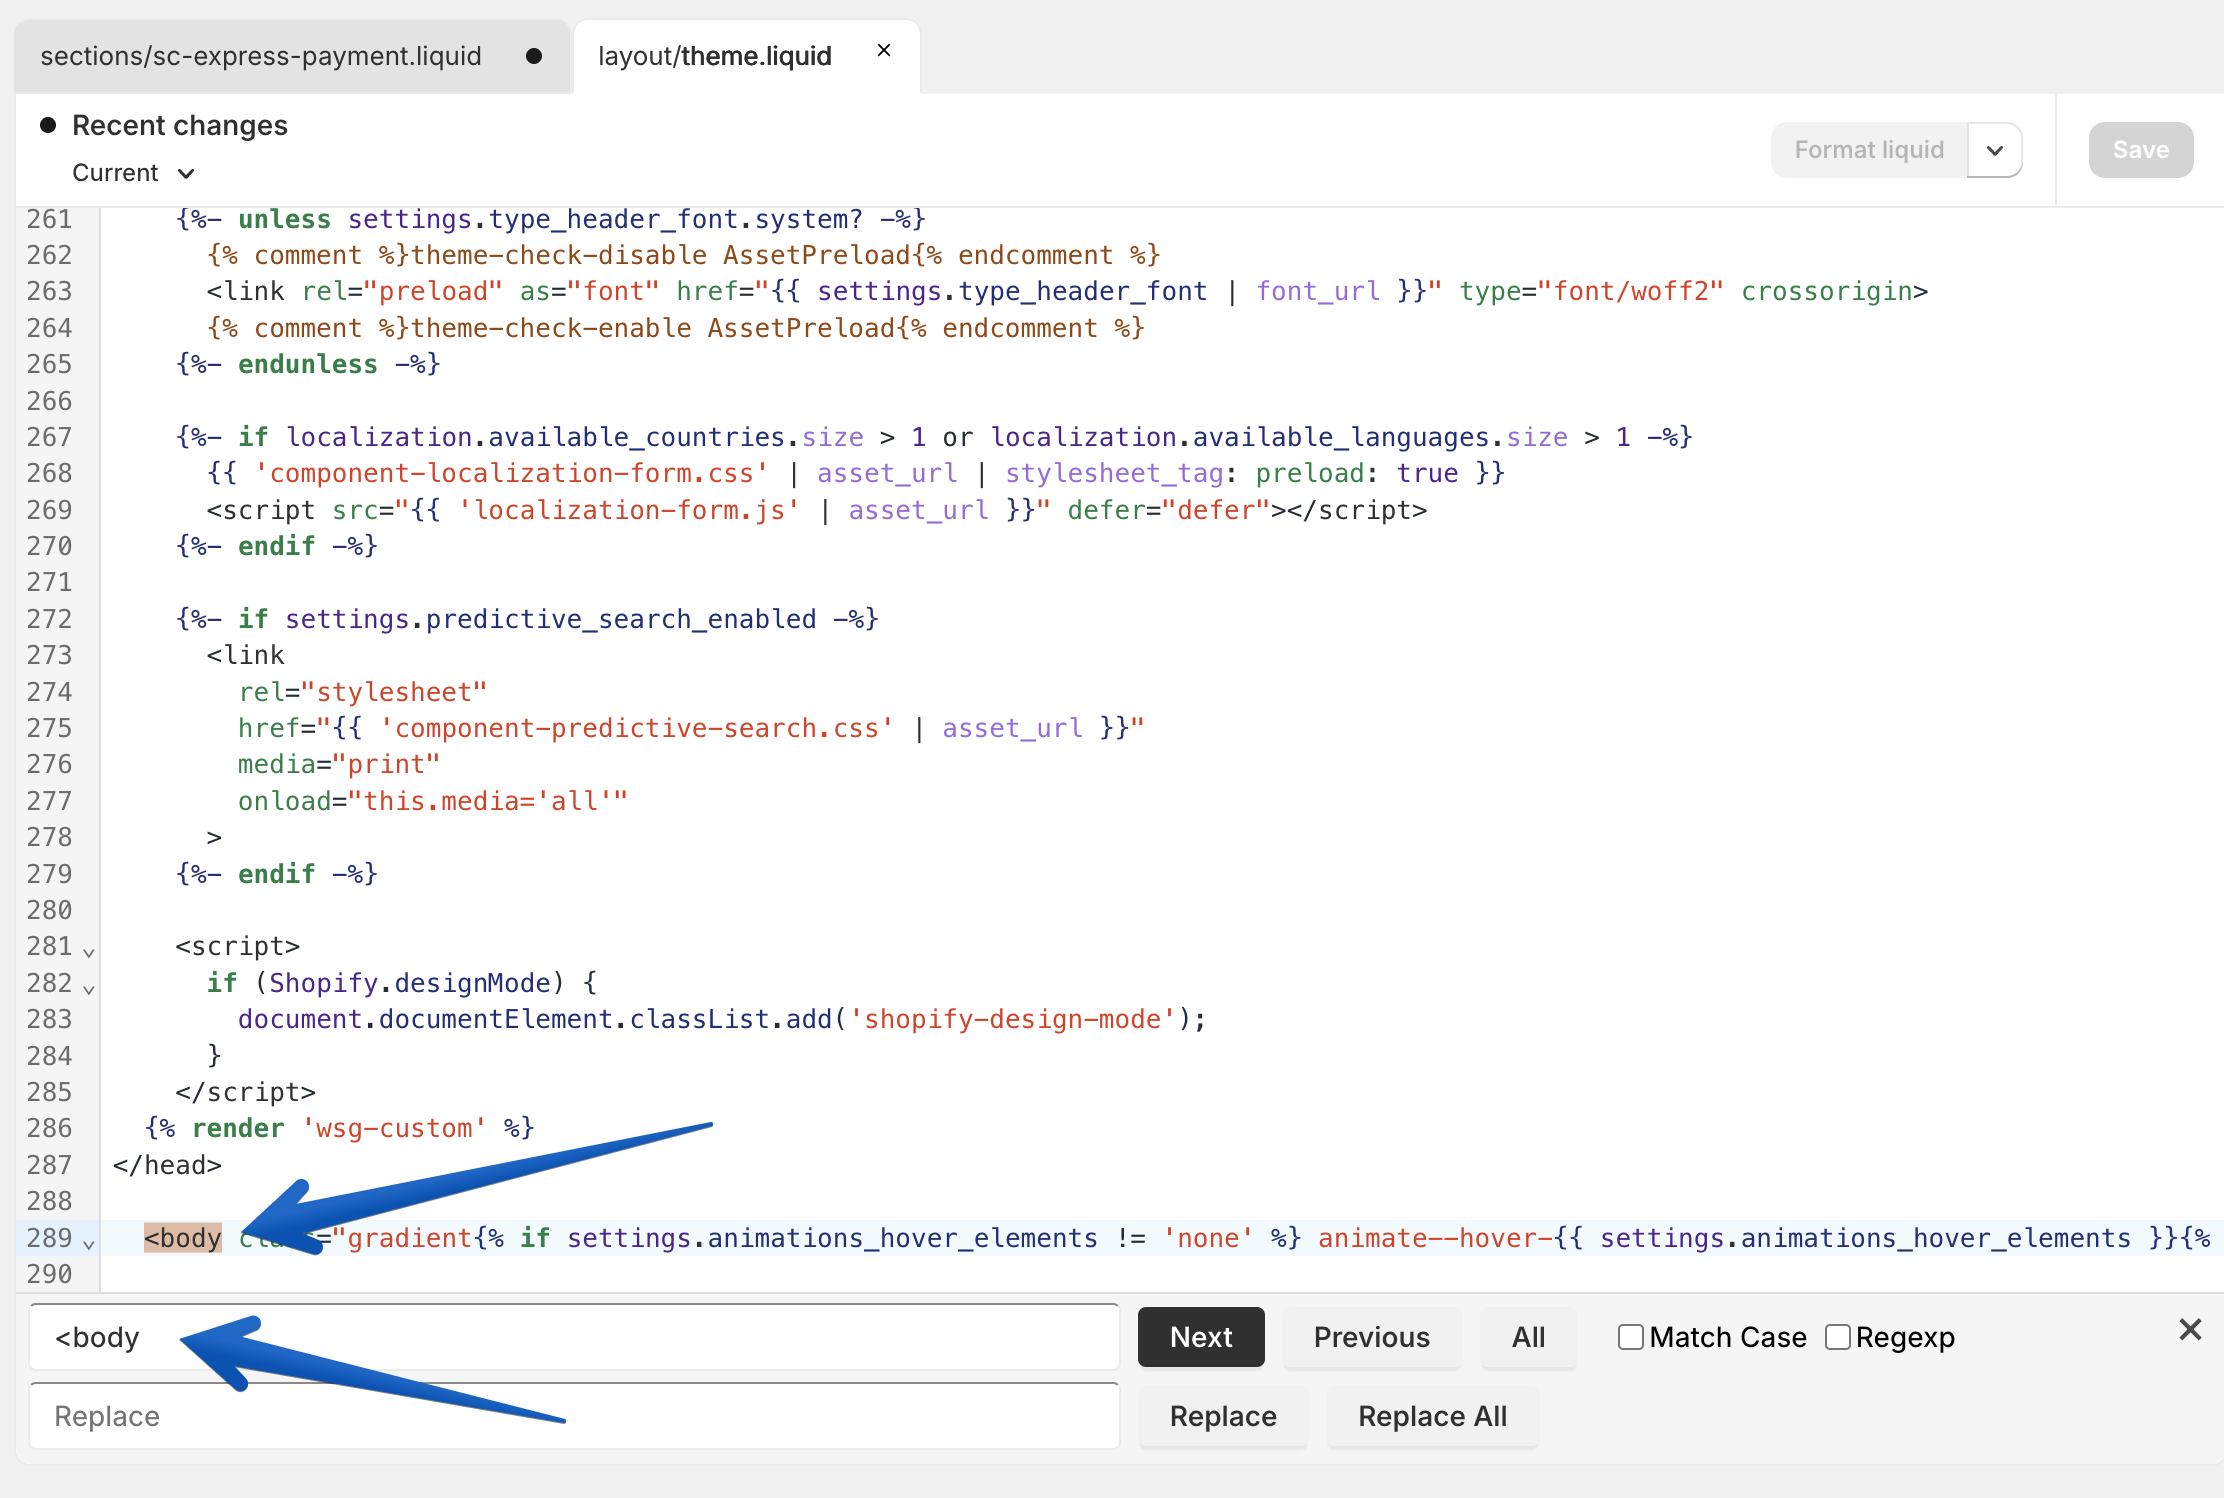Collapse the fold arrow on line 281

coord(89,951)
